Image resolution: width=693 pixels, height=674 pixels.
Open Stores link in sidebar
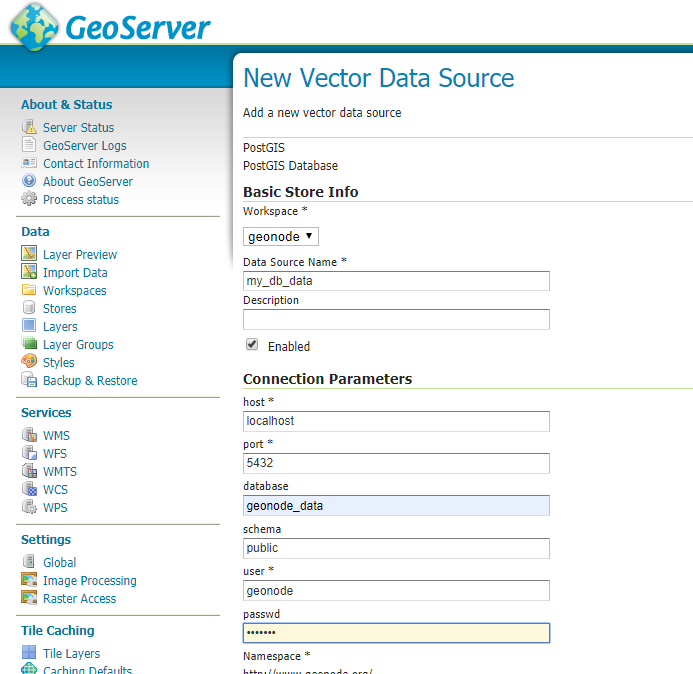(60, 308)
